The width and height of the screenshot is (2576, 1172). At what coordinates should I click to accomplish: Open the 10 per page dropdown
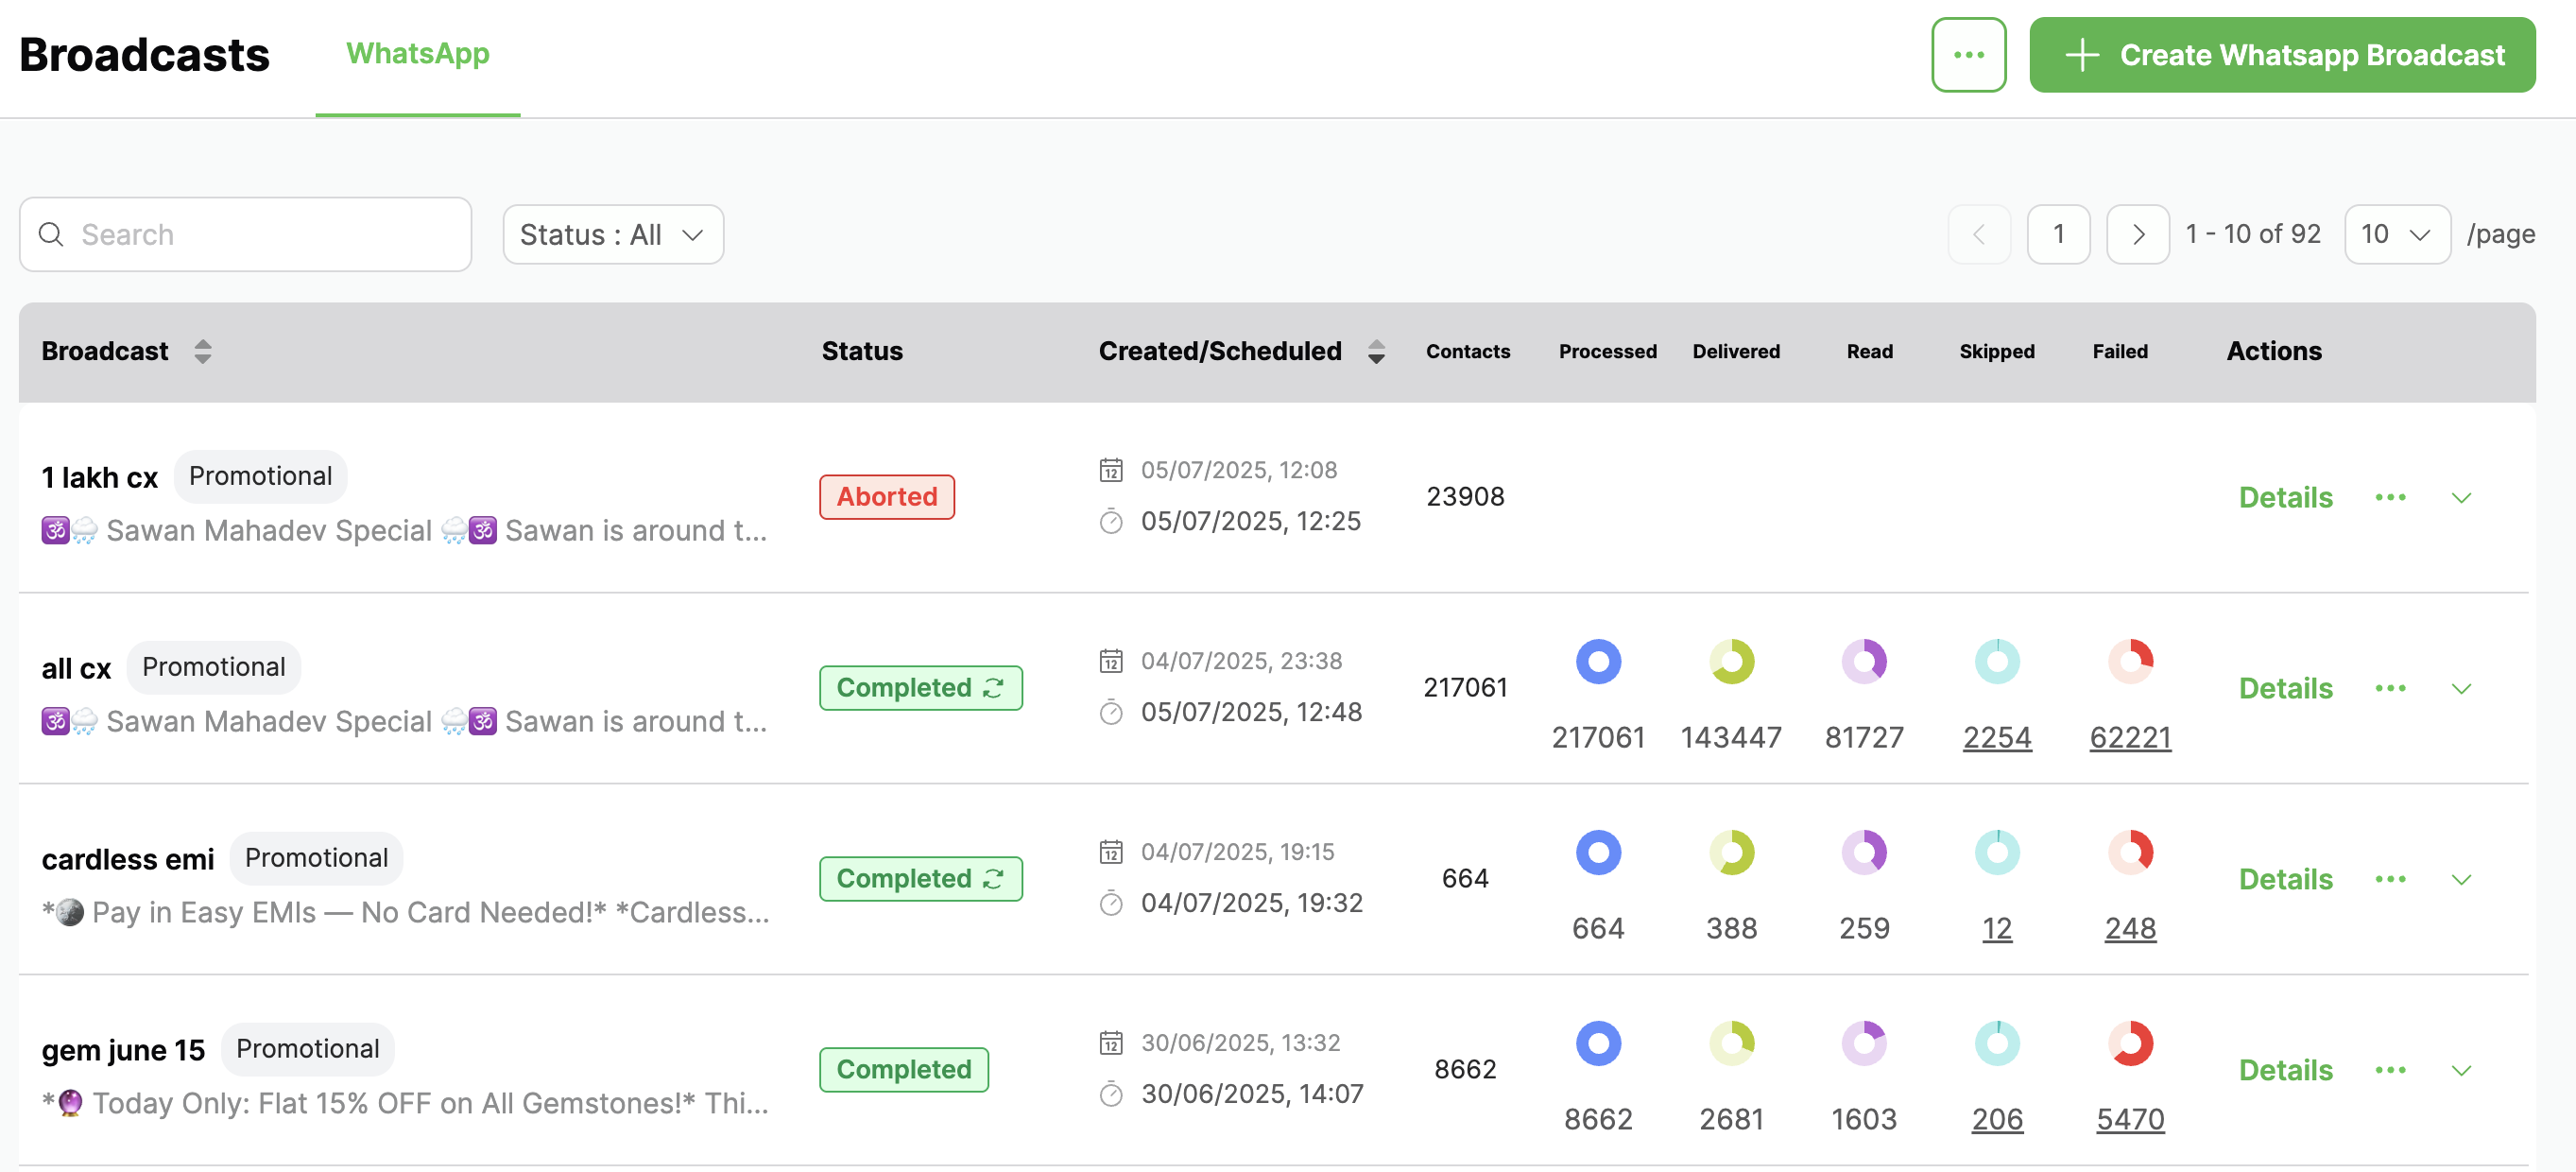pyautogui.click(x=2396, y=235)
